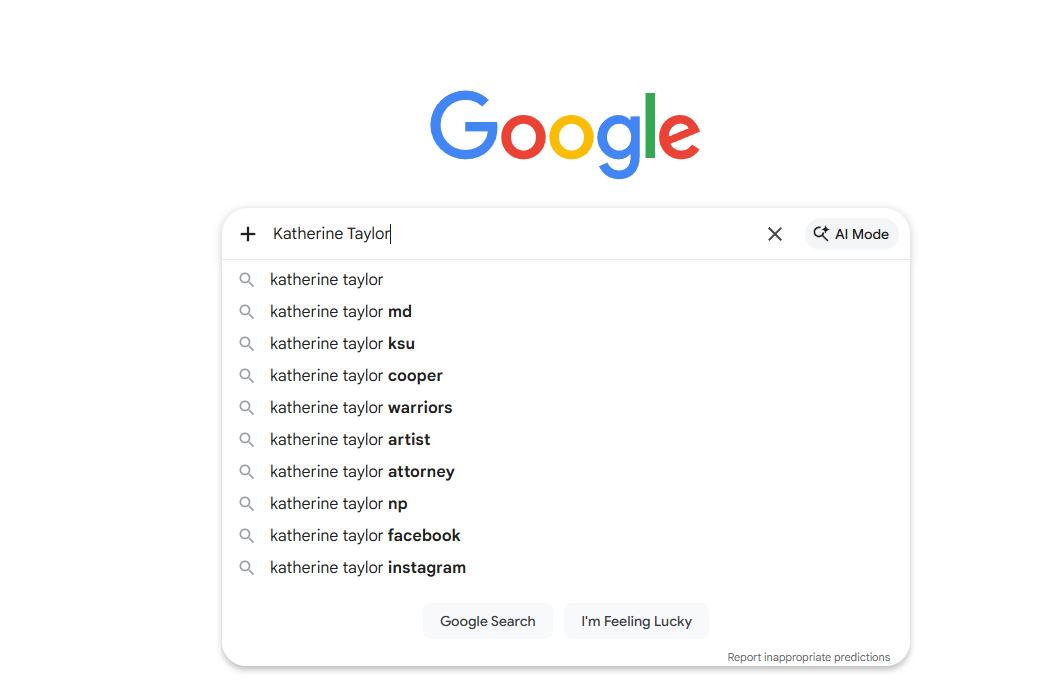Click magnifier icon beside "katherine taylor artist"
This screenshot has width=1064, height=695.
point(246,440)
